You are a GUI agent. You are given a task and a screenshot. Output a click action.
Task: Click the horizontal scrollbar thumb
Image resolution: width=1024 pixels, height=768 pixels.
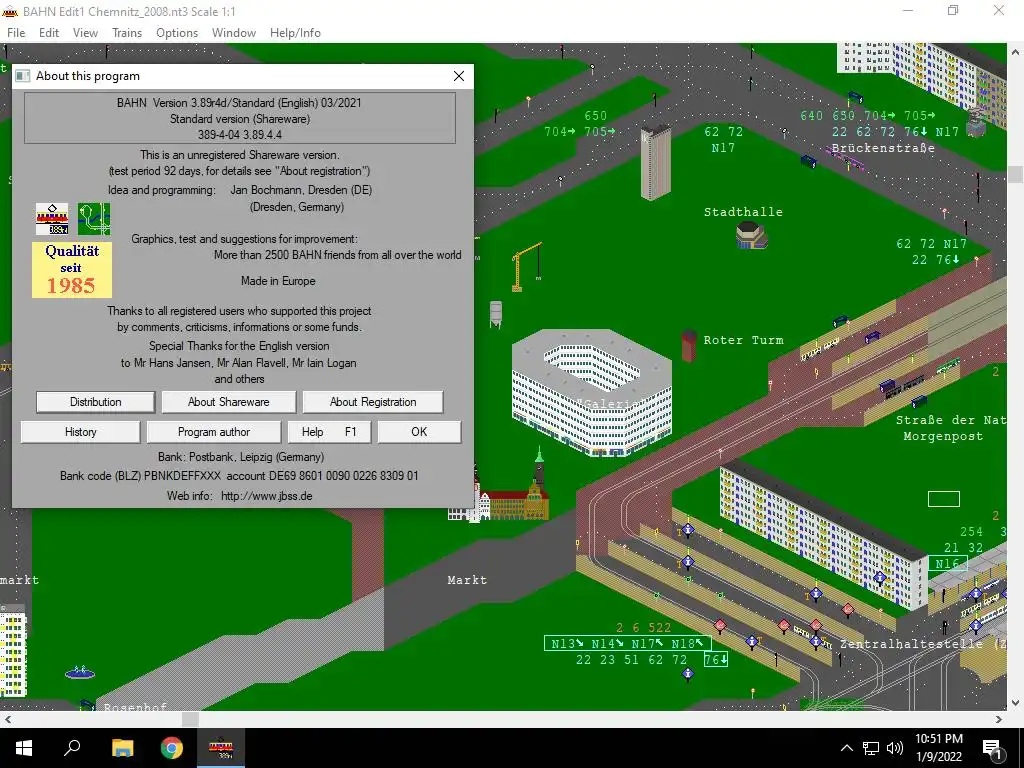point(190,719)
